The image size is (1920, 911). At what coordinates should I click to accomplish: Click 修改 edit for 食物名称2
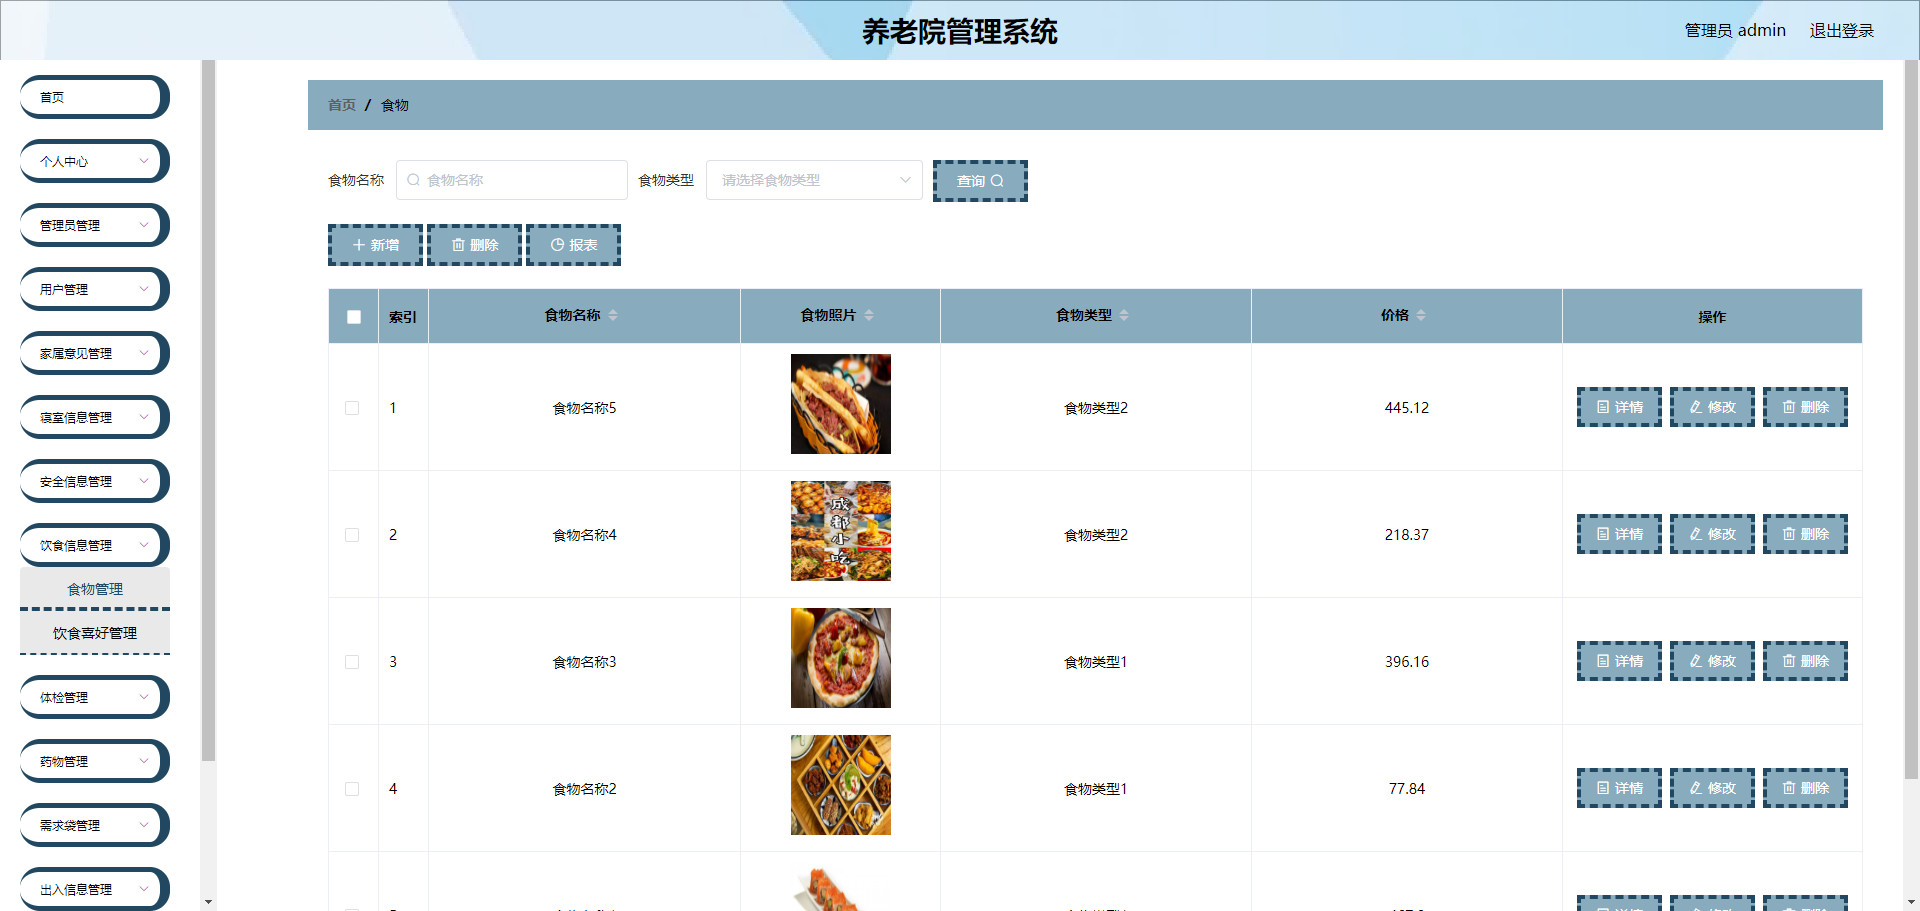(x=1712, y=788)
